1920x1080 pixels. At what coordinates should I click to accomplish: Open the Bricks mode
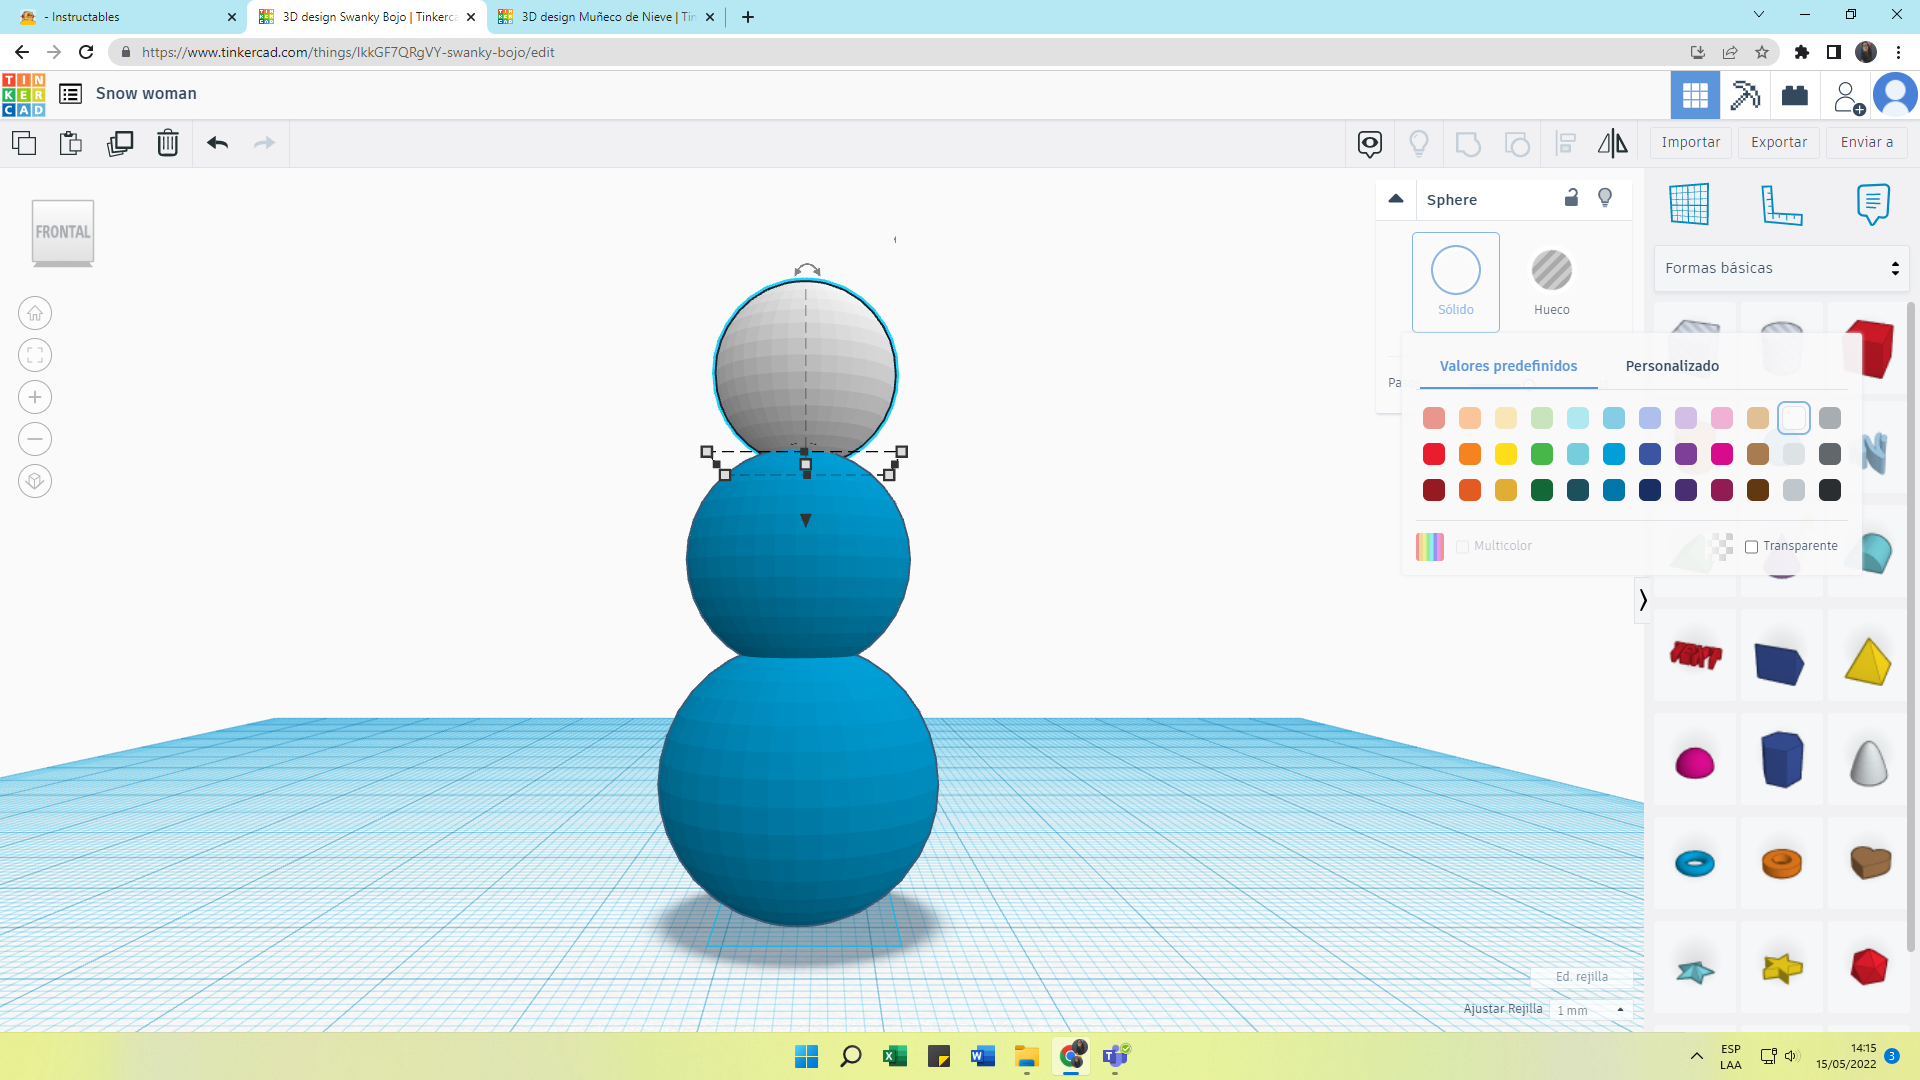pyautogui.click(x=1795, y=95)
